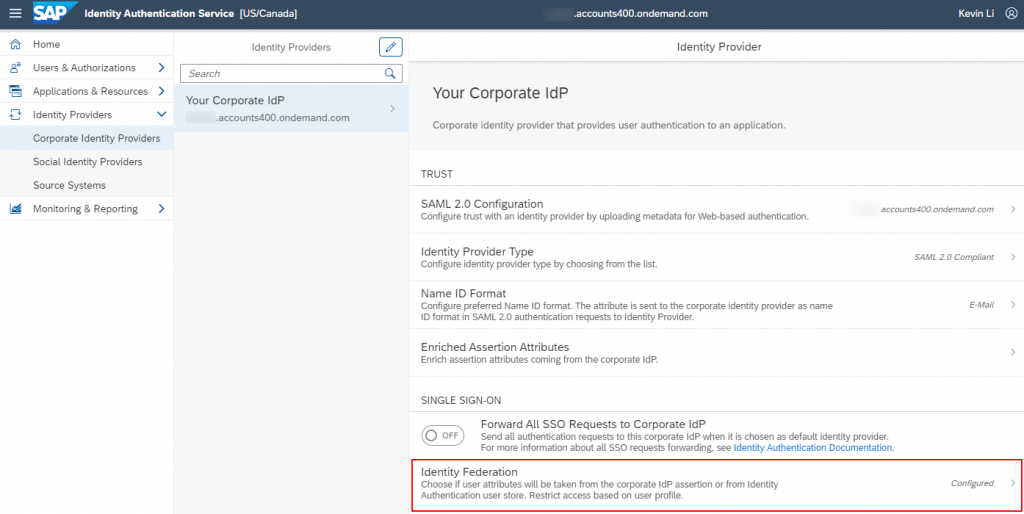The image size is (1024, 514).
Task: Click Forward All SSO Requests heading
Action: pos(593,423)
